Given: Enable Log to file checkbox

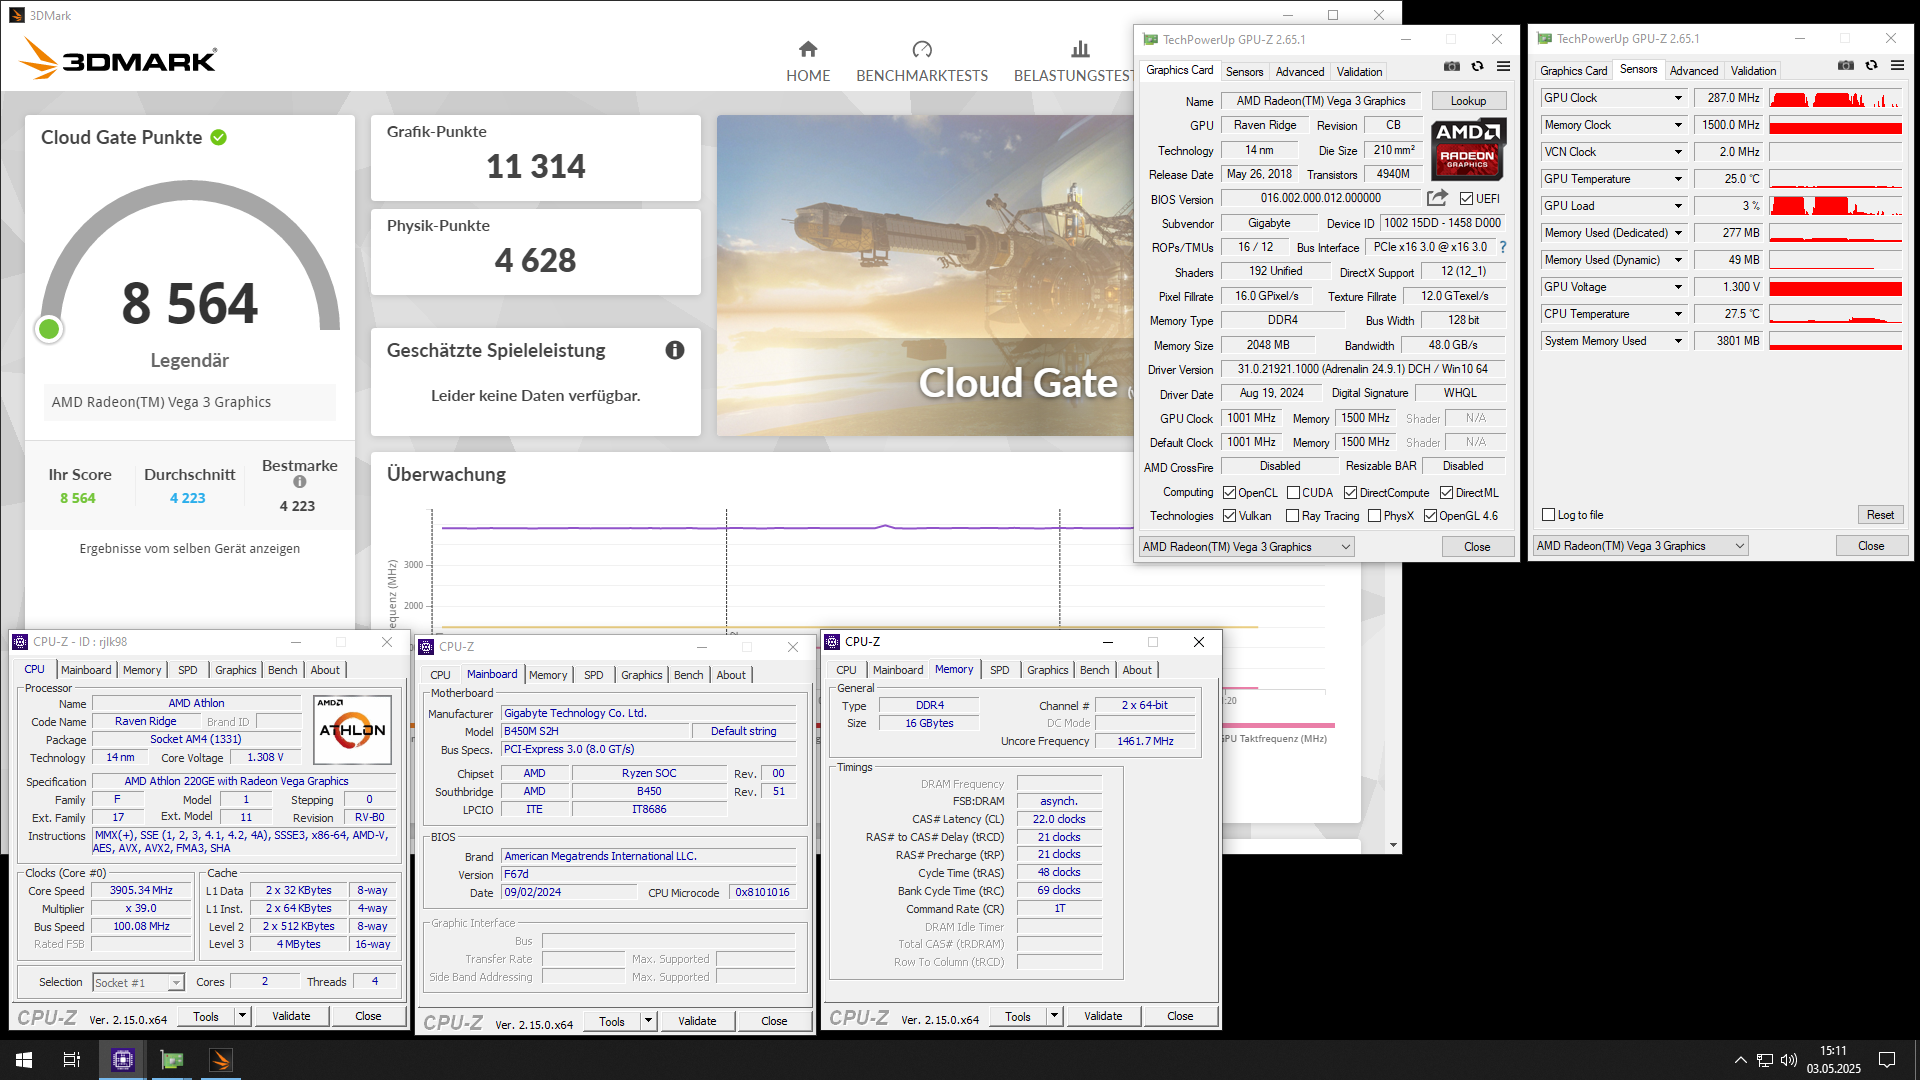Looking at the screenshot, I should pos(1549,515).
